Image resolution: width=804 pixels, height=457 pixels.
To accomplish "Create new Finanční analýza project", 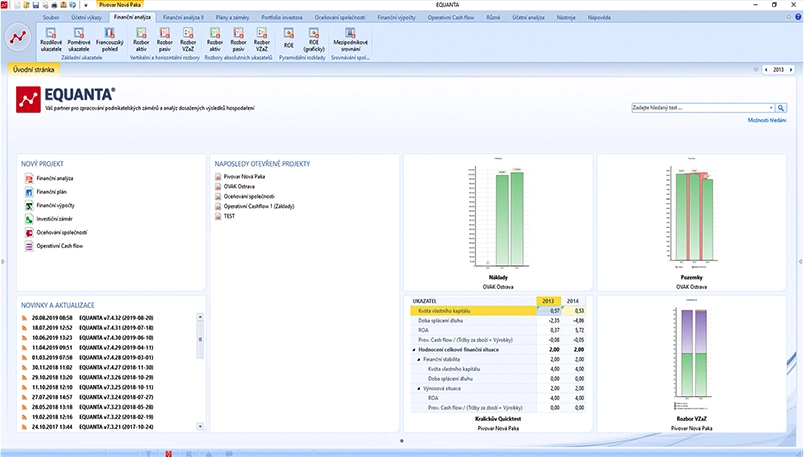I will click(x=49, y=178).
